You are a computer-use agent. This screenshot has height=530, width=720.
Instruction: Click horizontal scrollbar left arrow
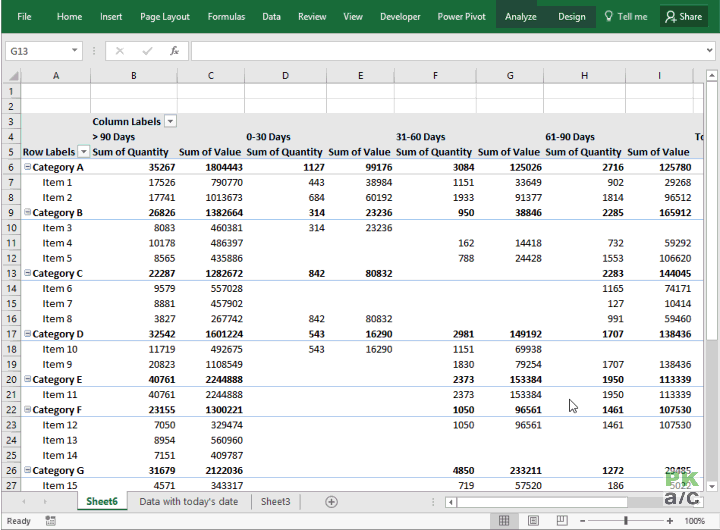[x=451, y=502]
